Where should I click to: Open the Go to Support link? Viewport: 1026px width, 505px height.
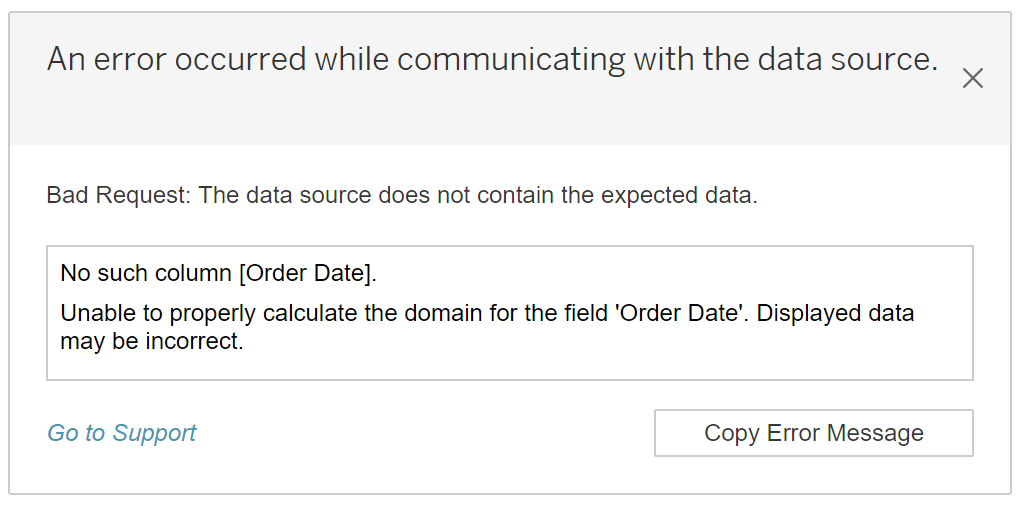(122, 433)
